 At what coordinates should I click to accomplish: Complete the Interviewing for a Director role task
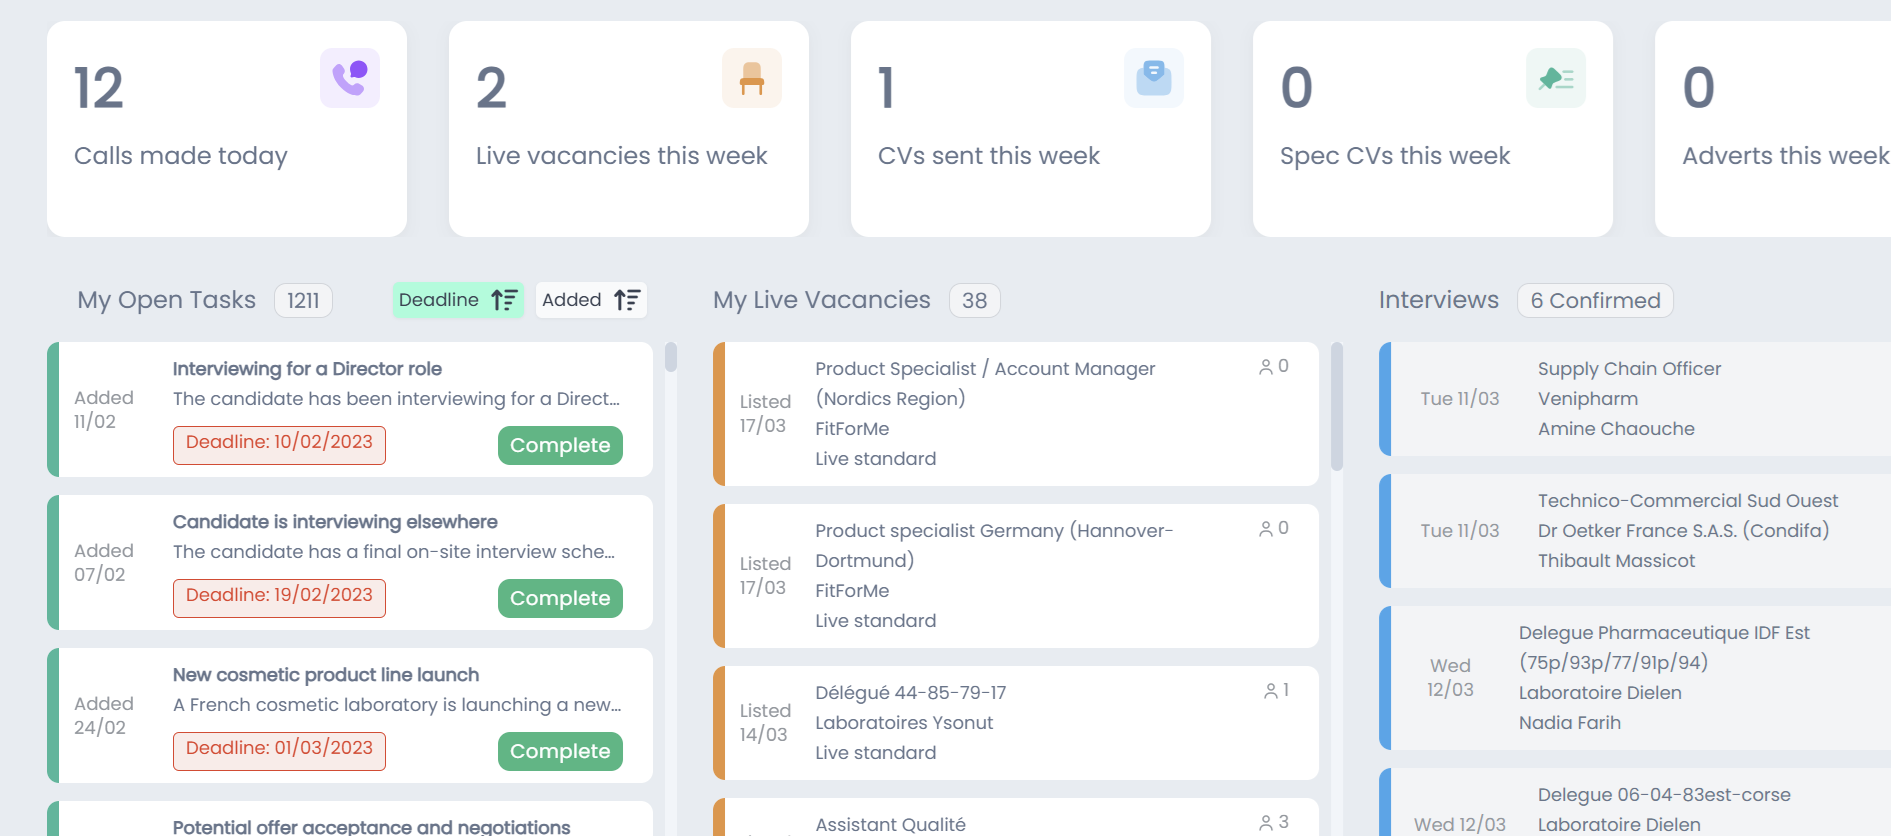[560, 446]
